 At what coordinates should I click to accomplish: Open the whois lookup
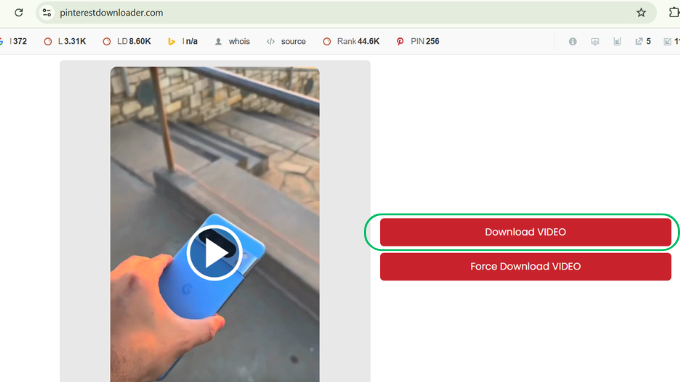coord(232,41)
